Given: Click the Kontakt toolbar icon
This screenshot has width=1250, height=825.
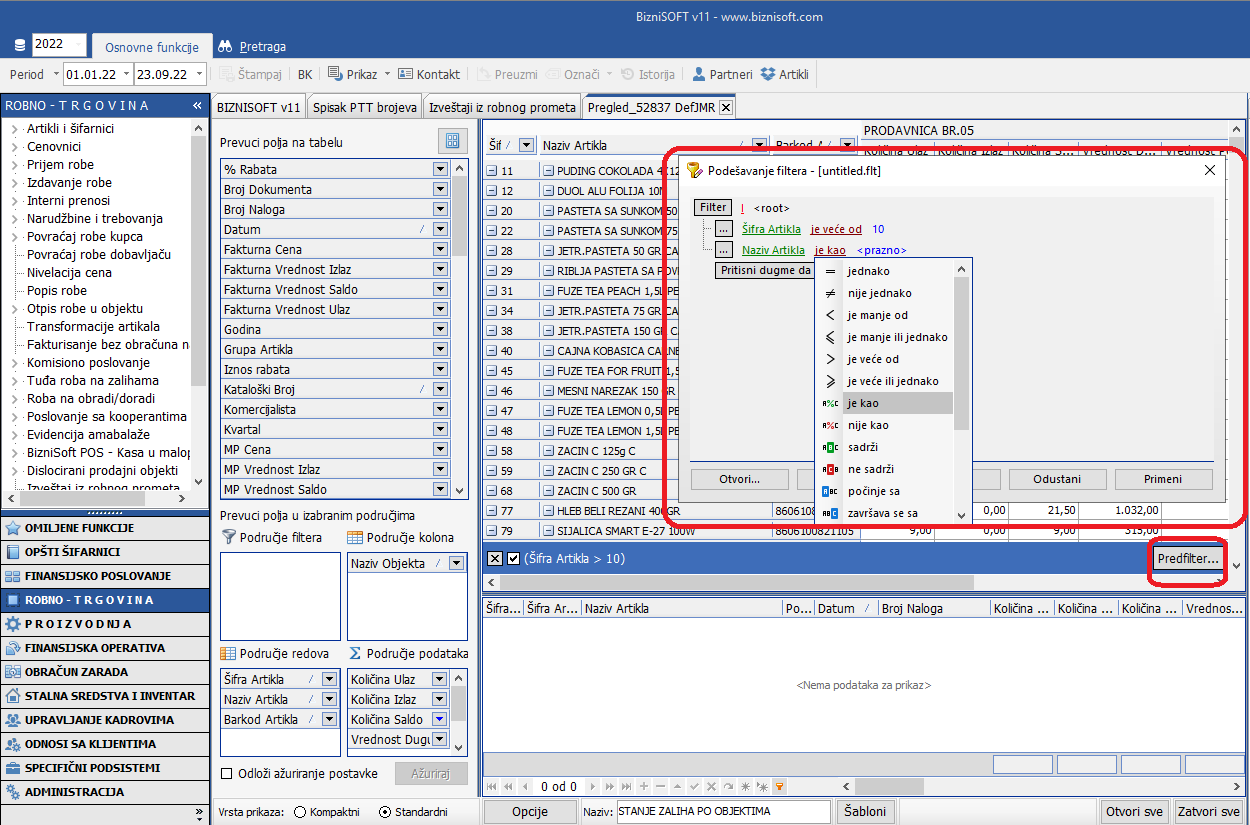Looking at the screenshot, I should (x=405, y=74).
